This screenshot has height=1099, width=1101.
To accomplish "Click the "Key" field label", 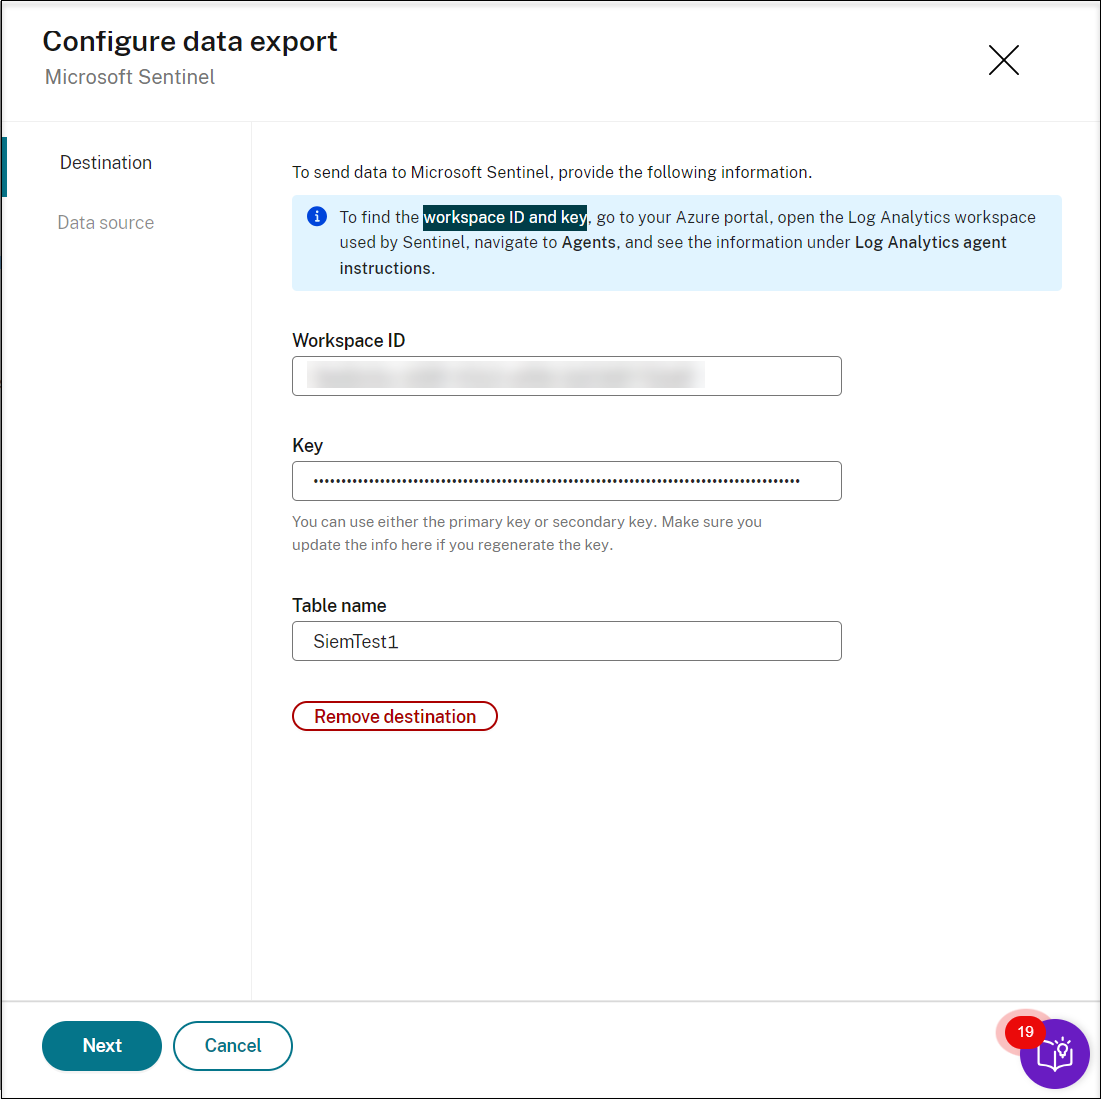I will click(308, 446).
